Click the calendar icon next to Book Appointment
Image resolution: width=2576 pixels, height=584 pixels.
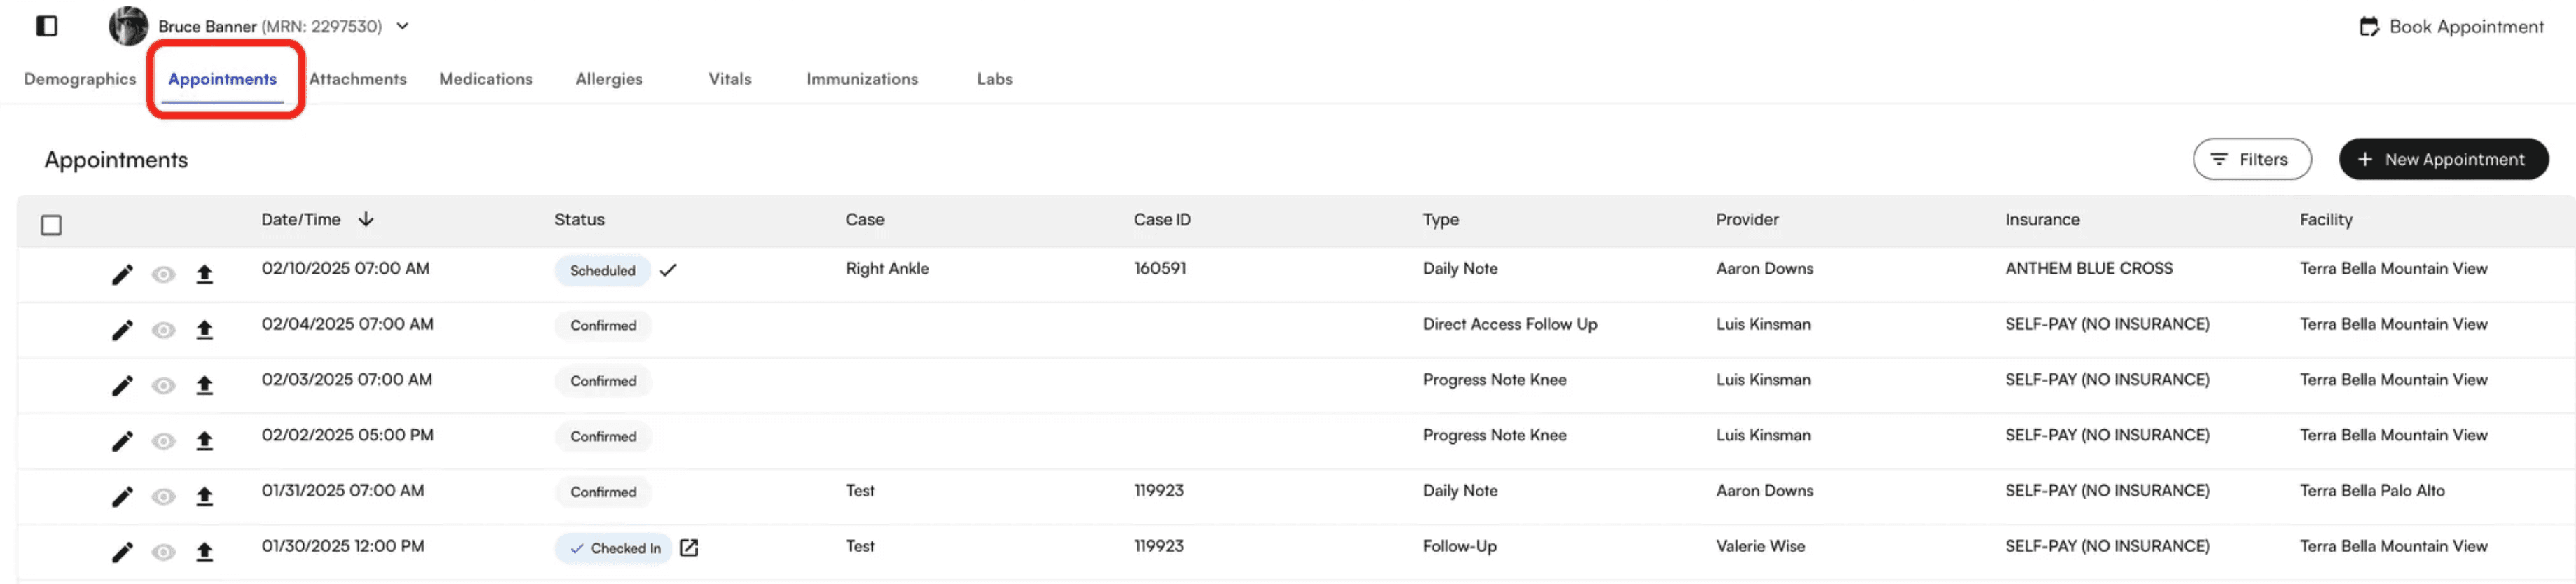point(2370,26)
